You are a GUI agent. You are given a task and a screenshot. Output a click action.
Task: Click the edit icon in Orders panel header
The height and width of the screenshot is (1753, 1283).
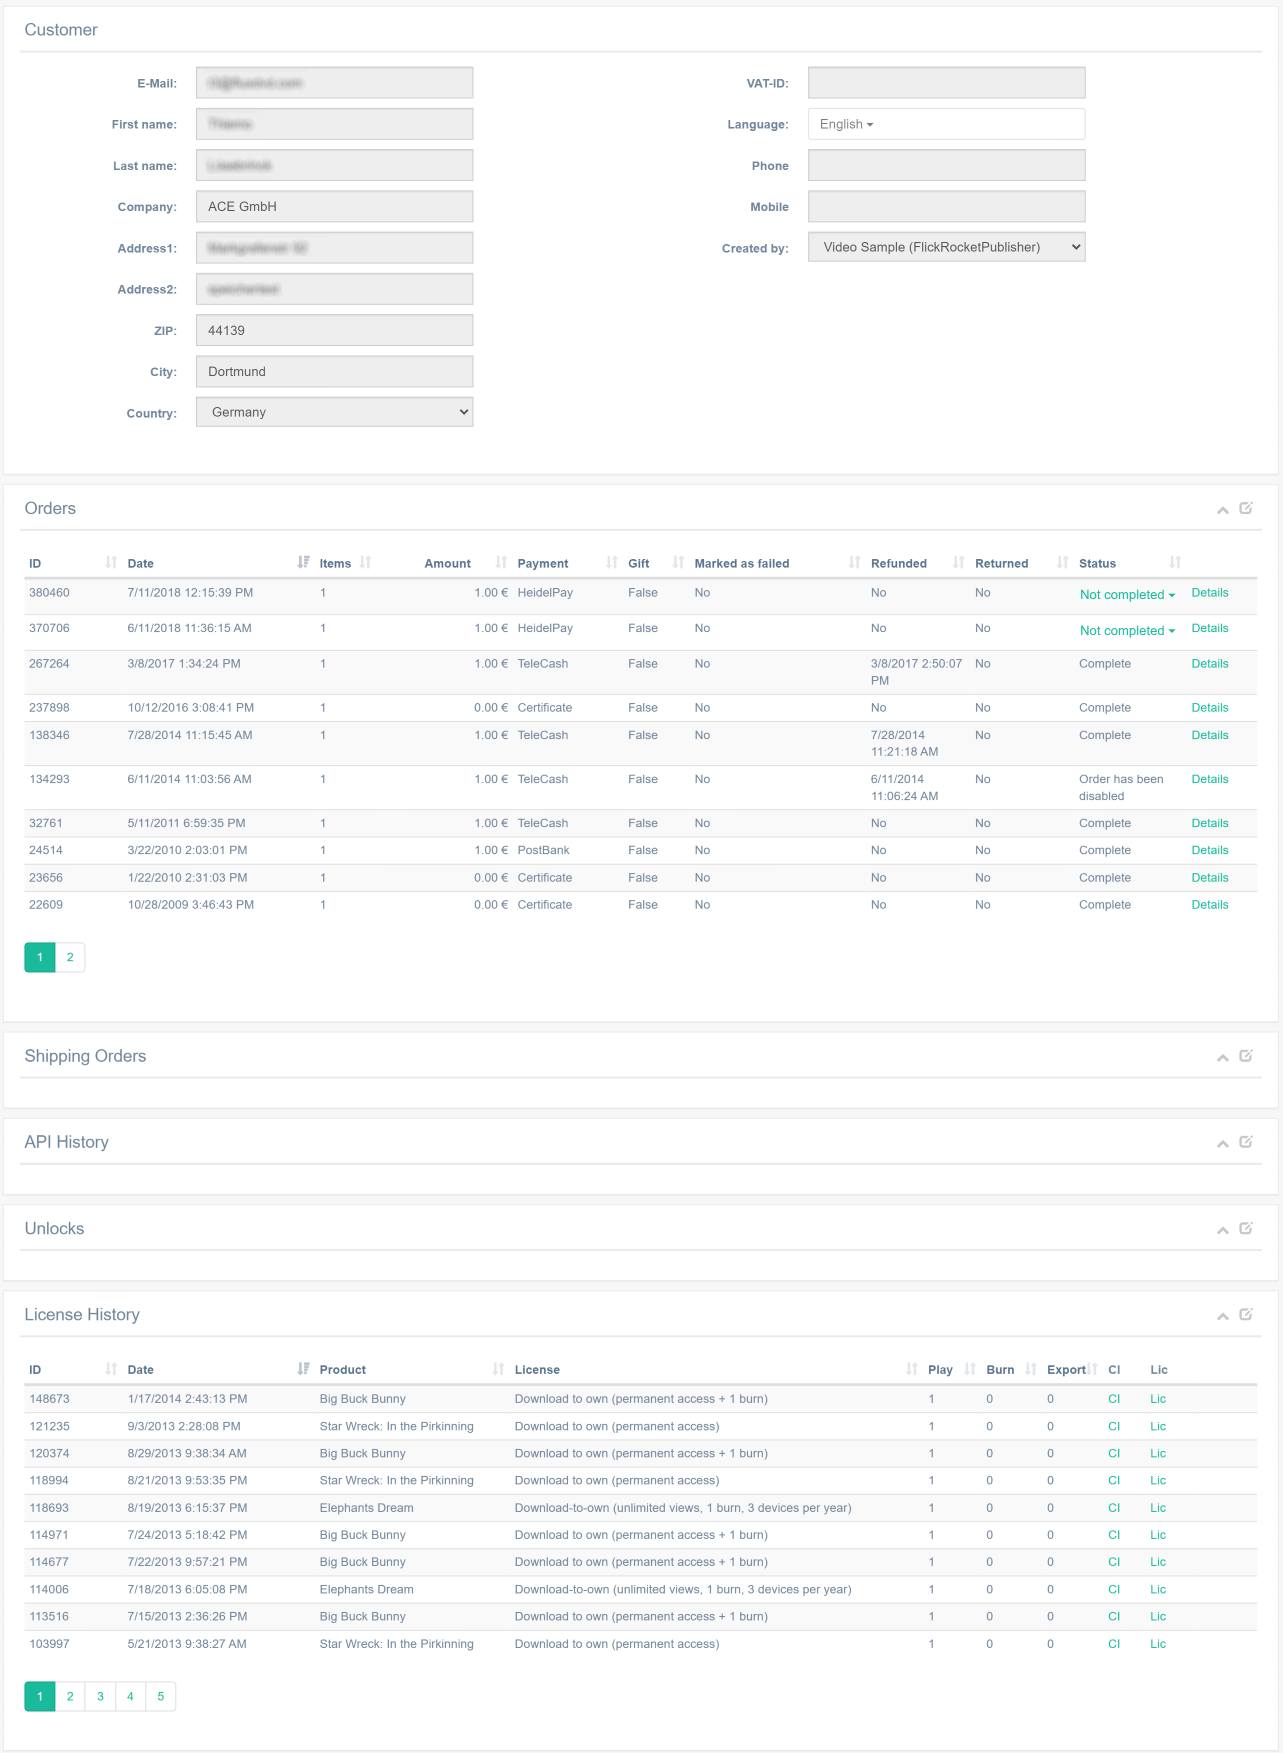click(1246, 508)
